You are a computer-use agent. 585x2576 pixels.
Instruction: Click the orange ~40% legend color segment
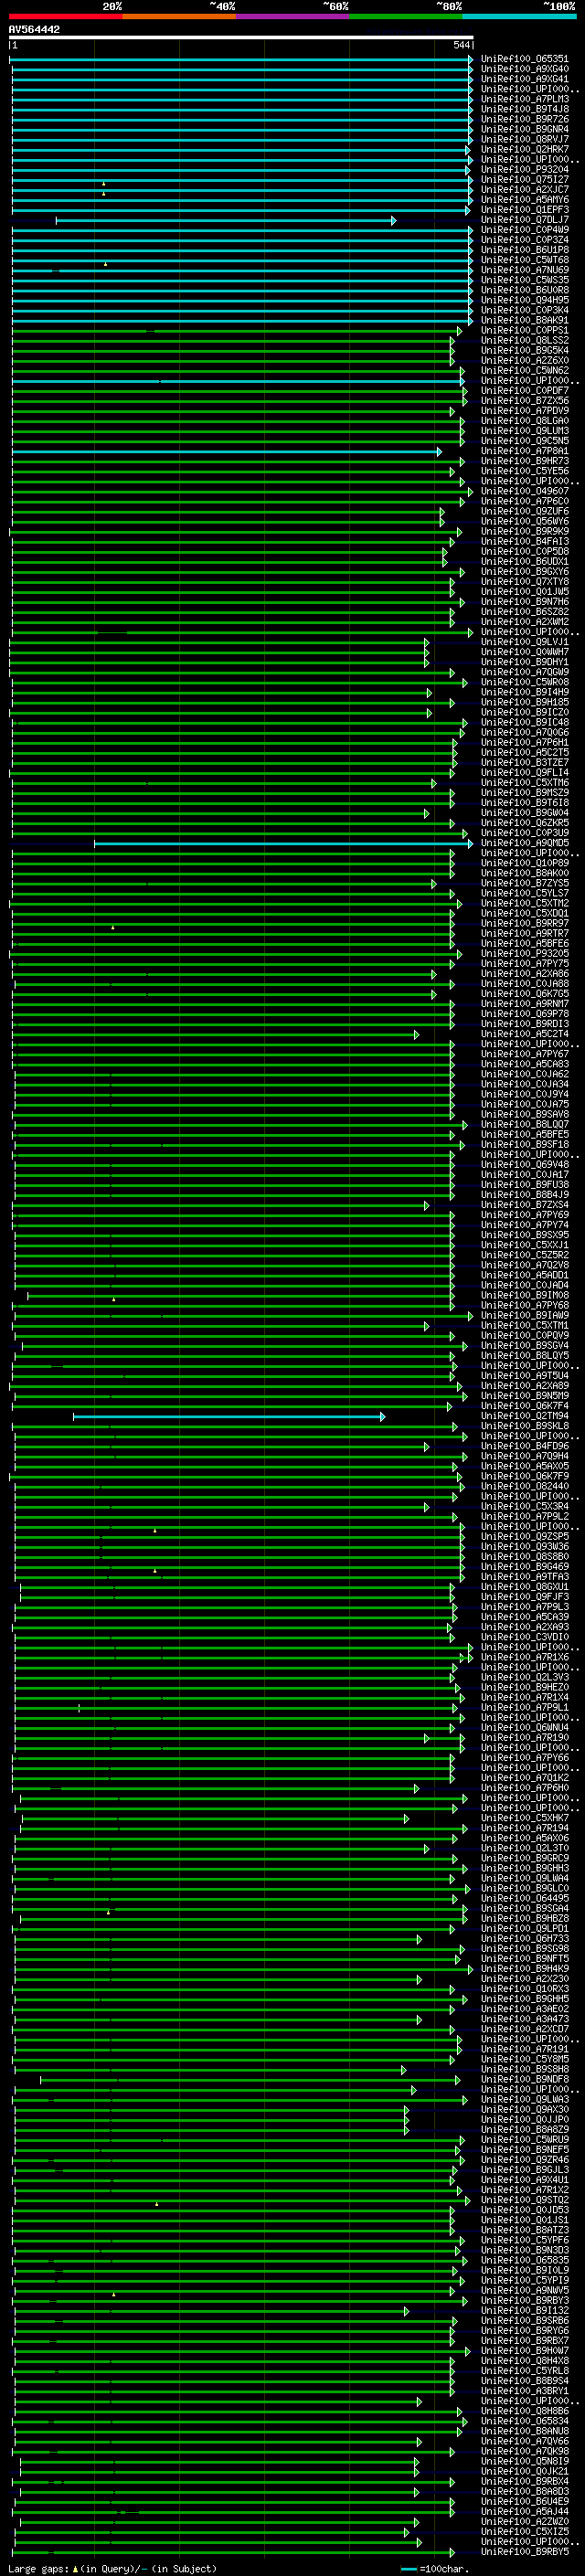(179, 16)
